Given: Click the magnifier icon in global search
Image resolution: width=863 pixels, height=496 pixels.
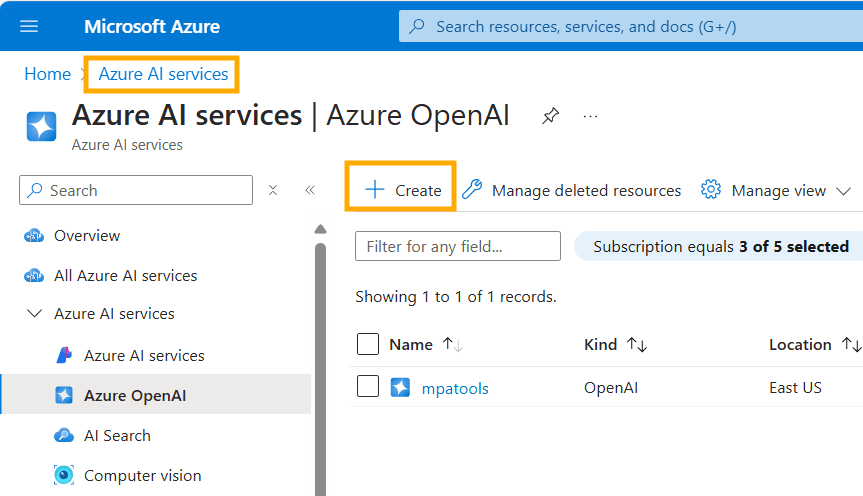Looking at the screenshot, I should click(418, 26).
